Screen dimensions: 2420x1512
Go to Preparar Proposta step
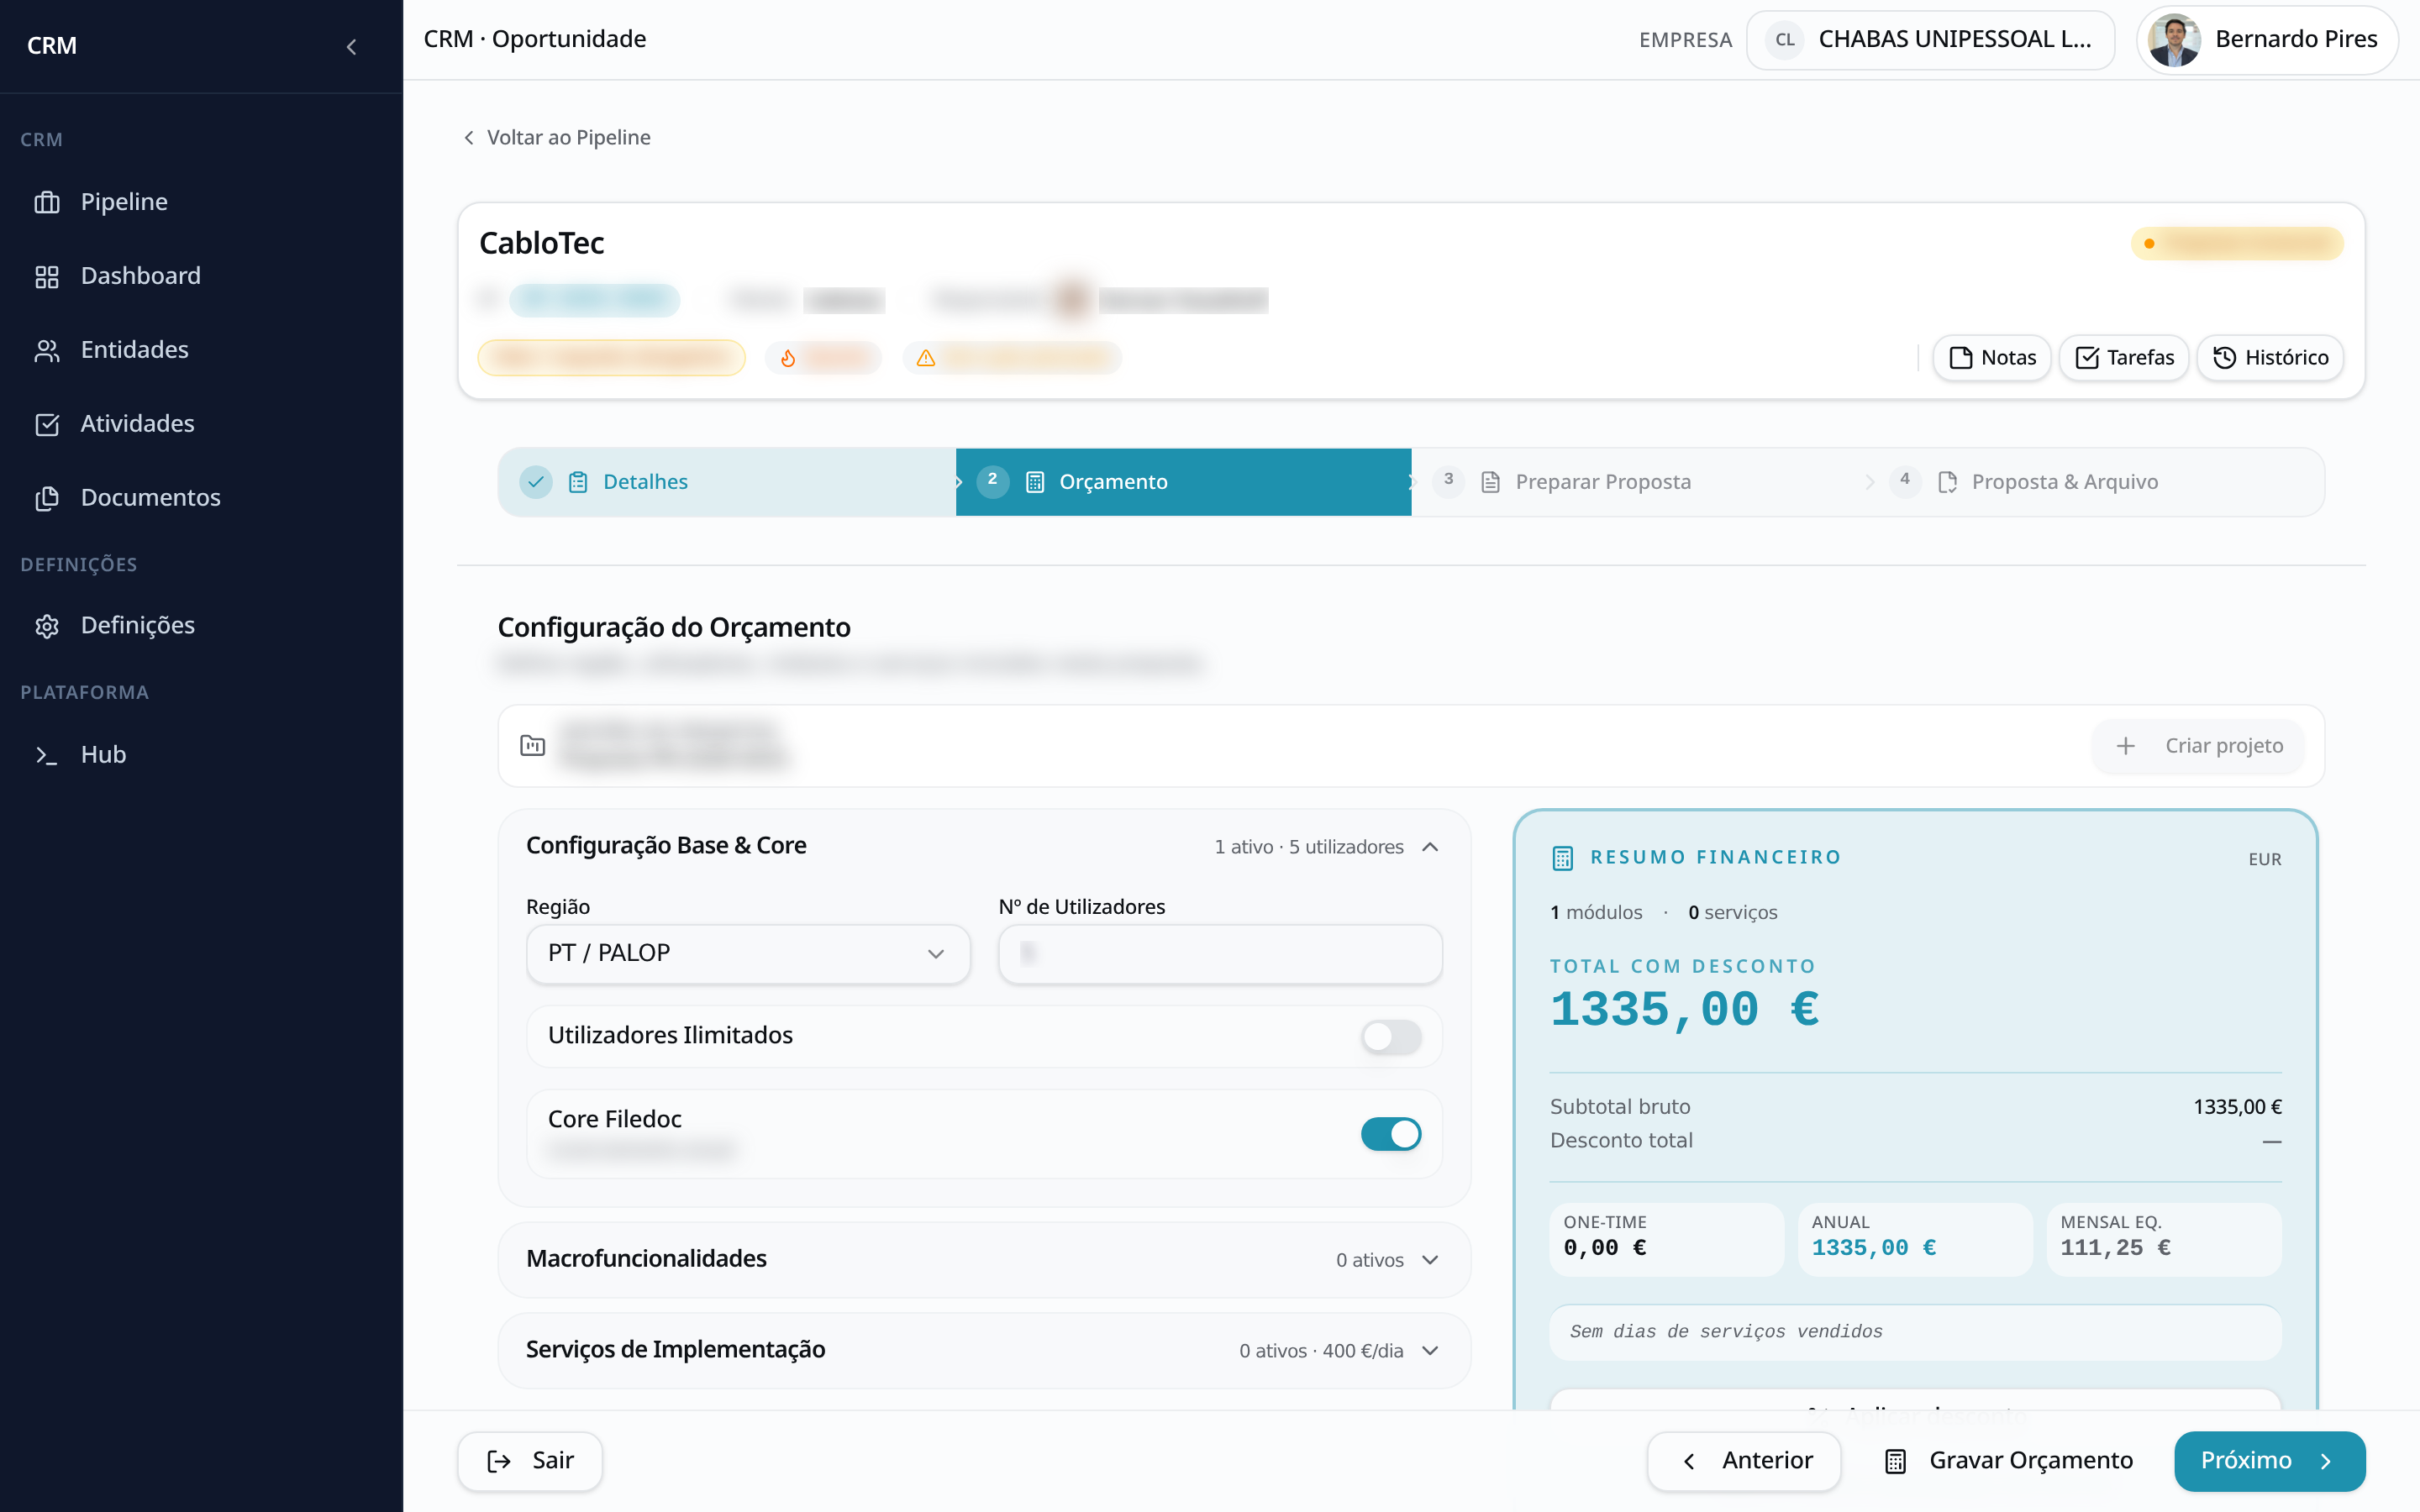(1640, 482)
